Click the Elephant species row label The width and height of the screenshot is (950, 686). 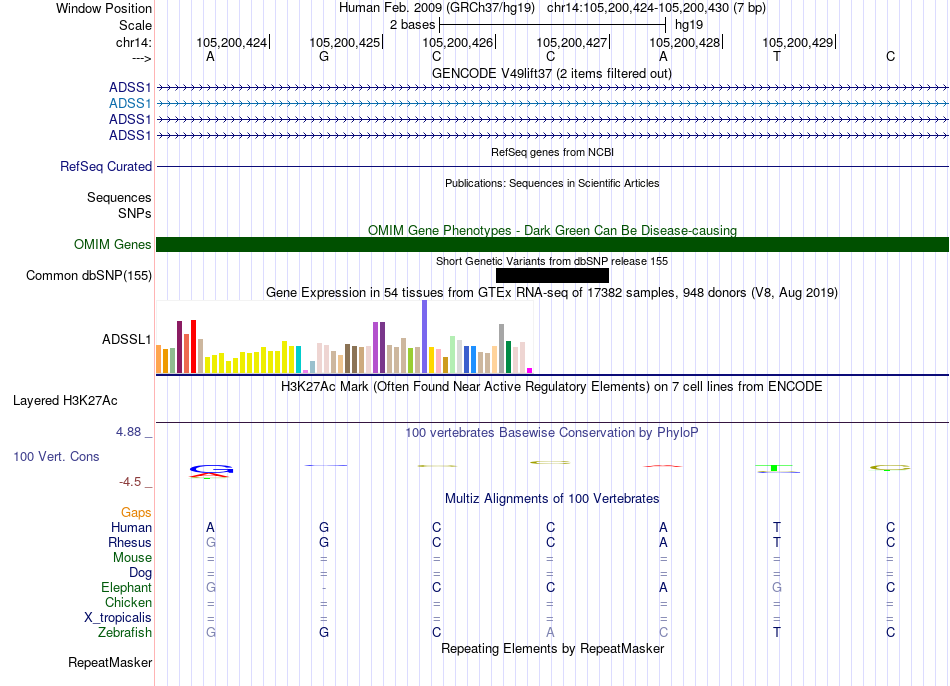pos(126,587)
